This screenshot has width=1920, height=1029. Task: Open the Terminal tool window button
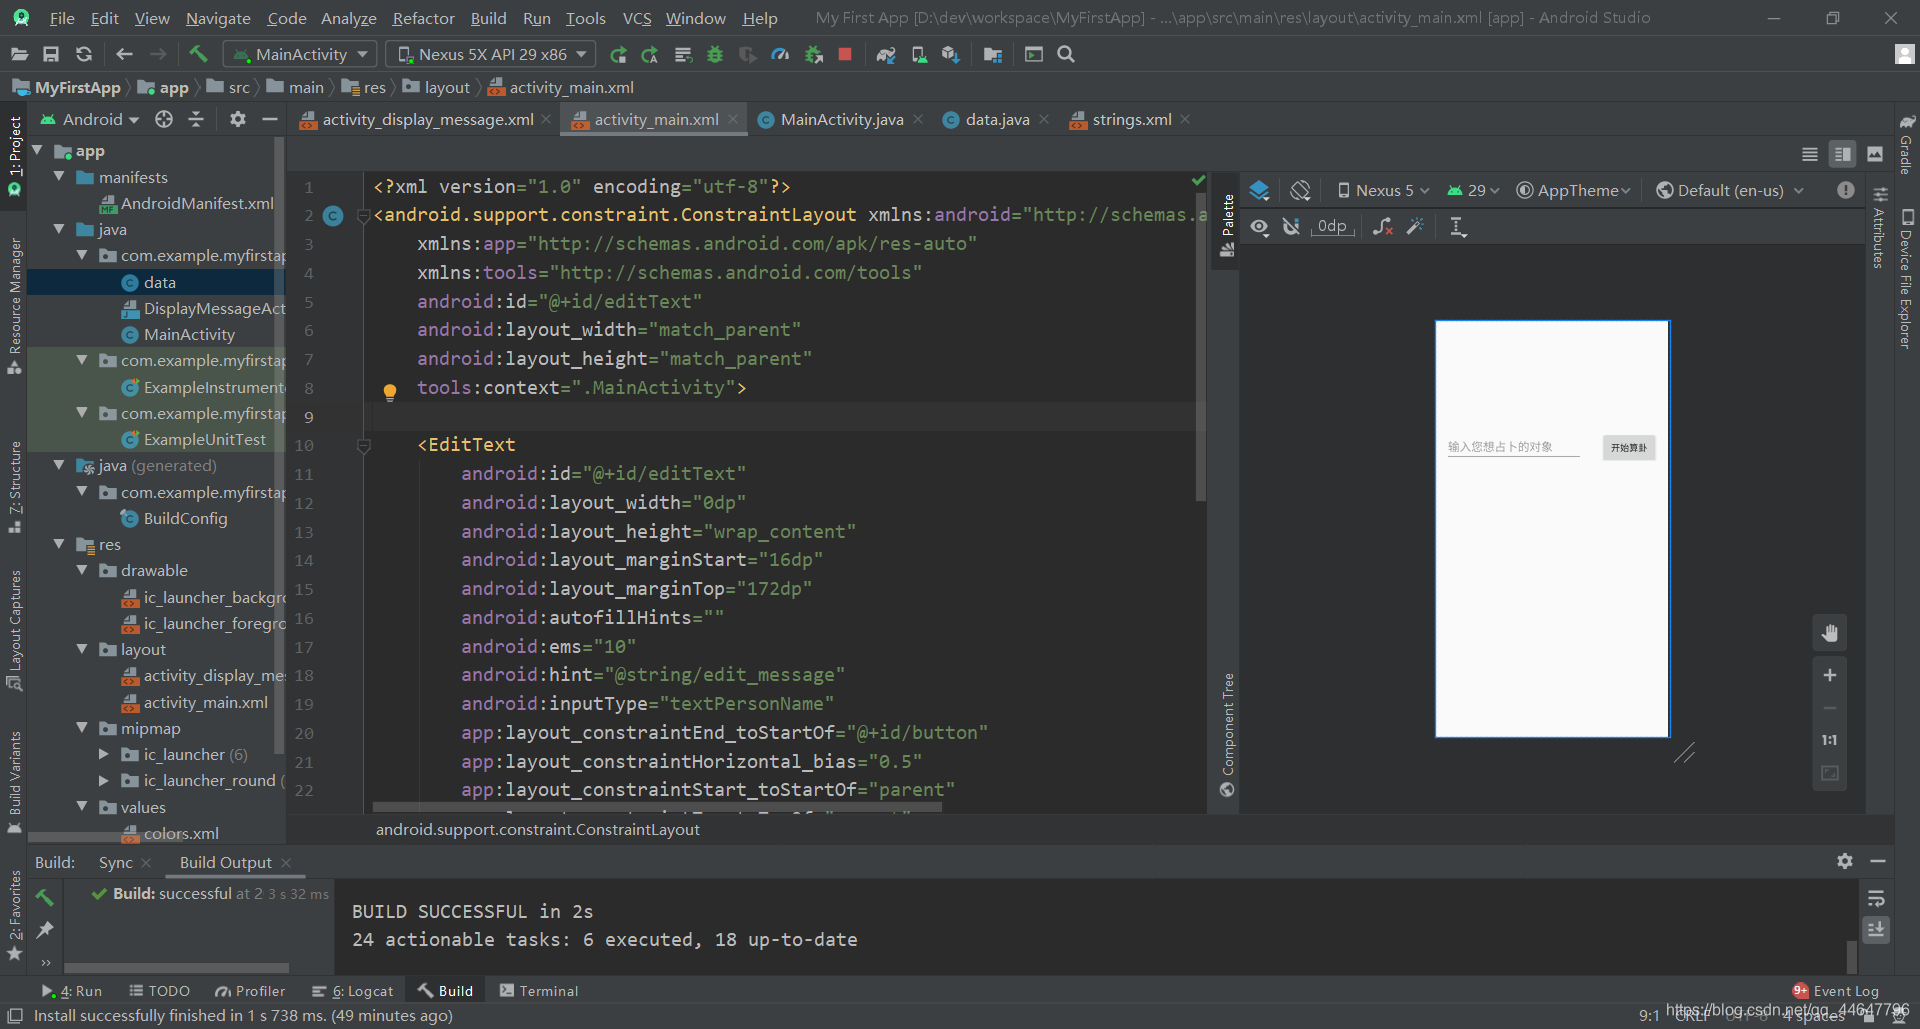coord(538,991)
